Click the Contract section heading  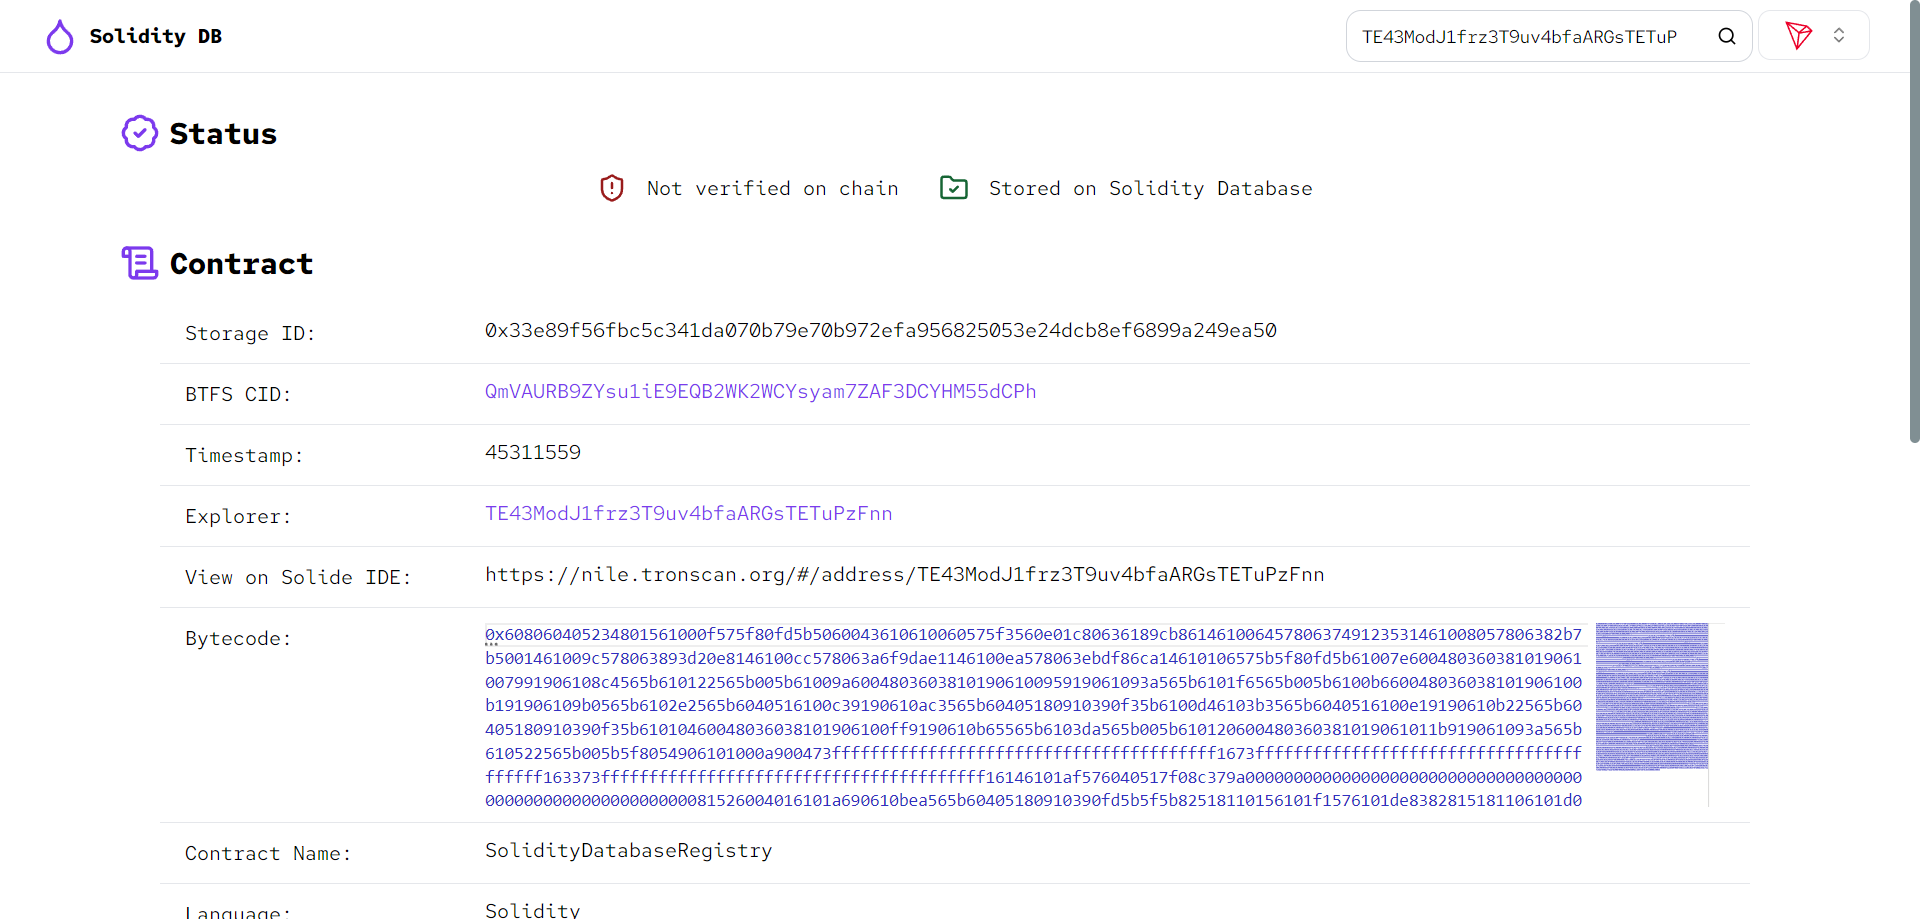[x=241, y=264]
